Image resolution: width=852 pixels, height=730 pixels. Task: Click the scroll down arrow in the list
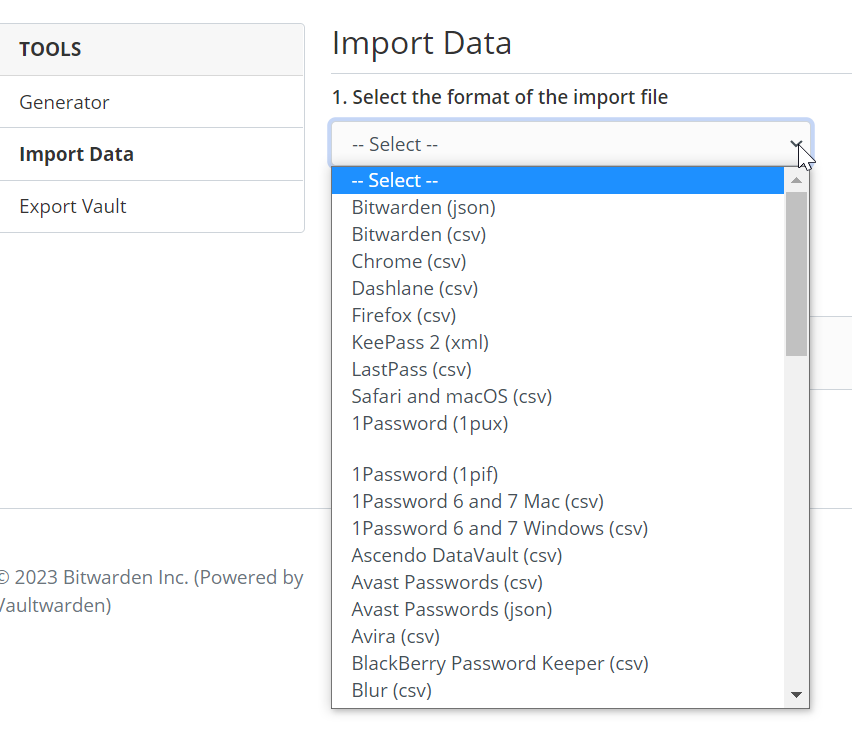797,694
